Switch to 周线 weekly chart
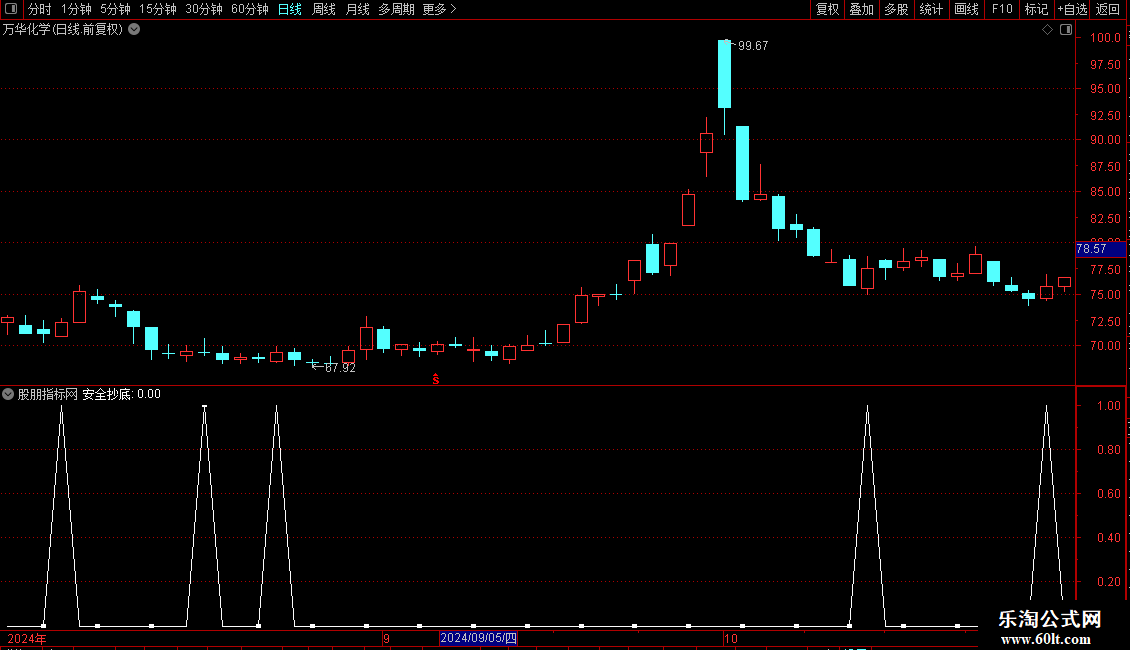Screen dimensions: 1130x650 [324, 9]
